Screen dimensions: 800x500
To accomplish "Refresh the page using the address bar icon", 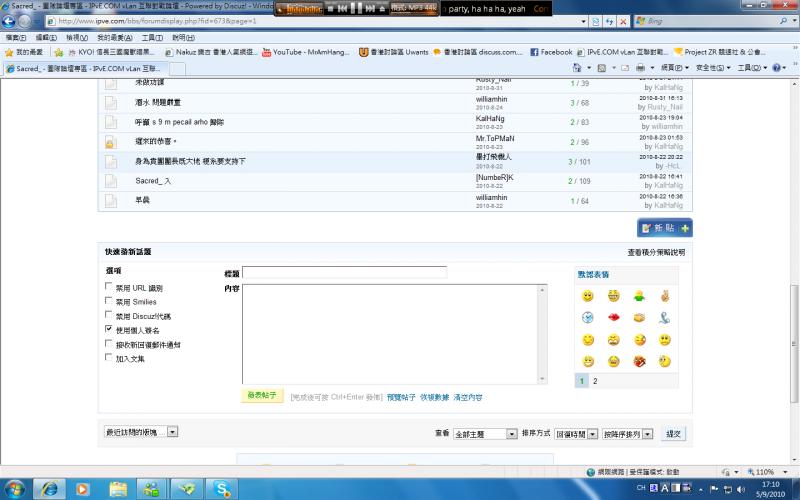I will pyautogui.click(x=610, y=21).
